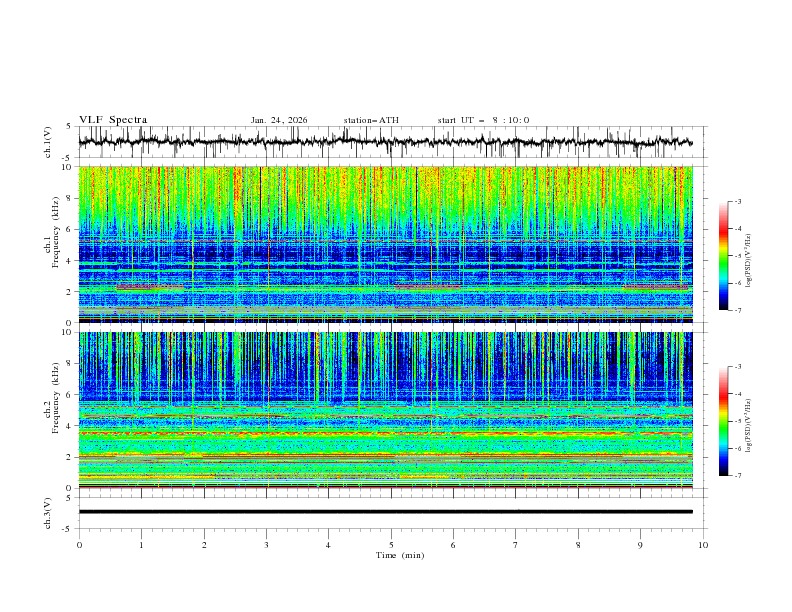Click the upper color bar's "log(PSD)(V²/Hz)" label
The image size is (792, 612).
tap(748, 261)
